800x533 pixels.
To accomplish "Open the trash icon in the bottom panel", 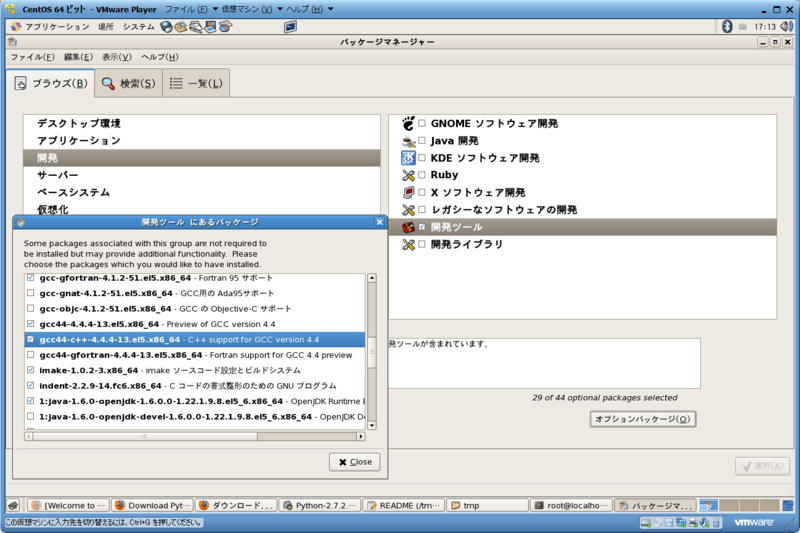I will [x=788, y=505].
